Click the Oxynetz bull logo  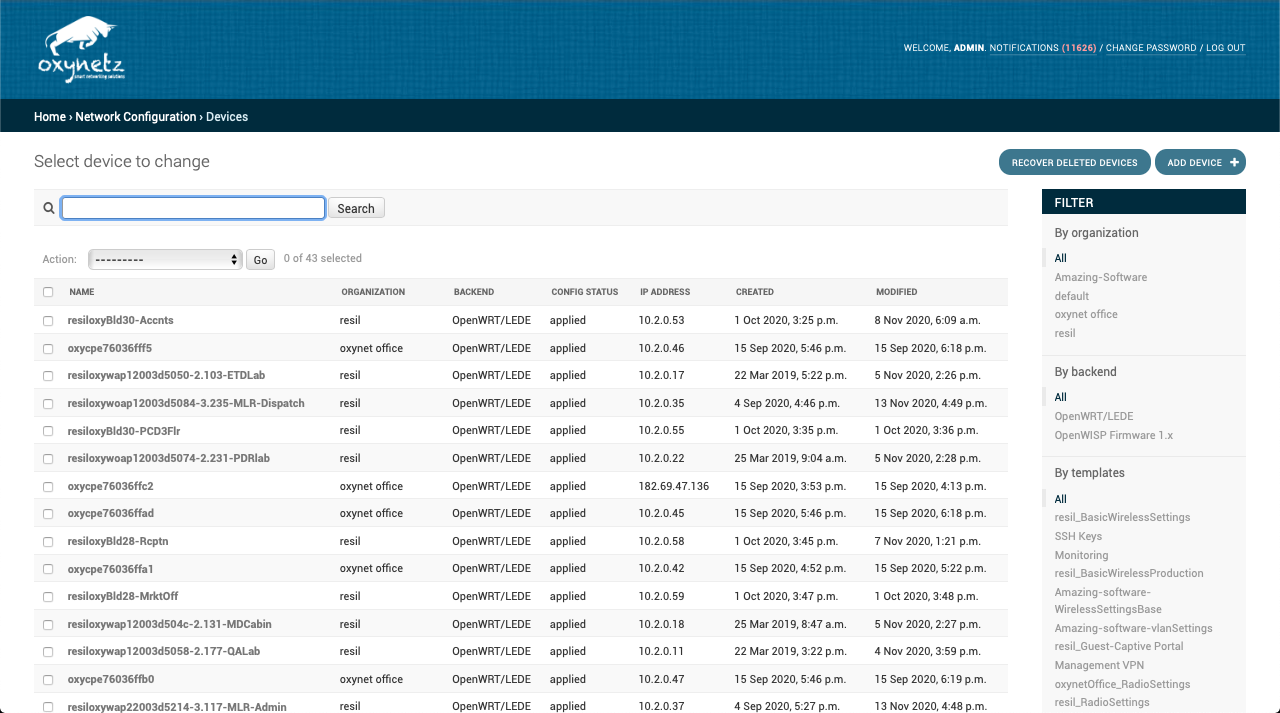coord(81,50)
